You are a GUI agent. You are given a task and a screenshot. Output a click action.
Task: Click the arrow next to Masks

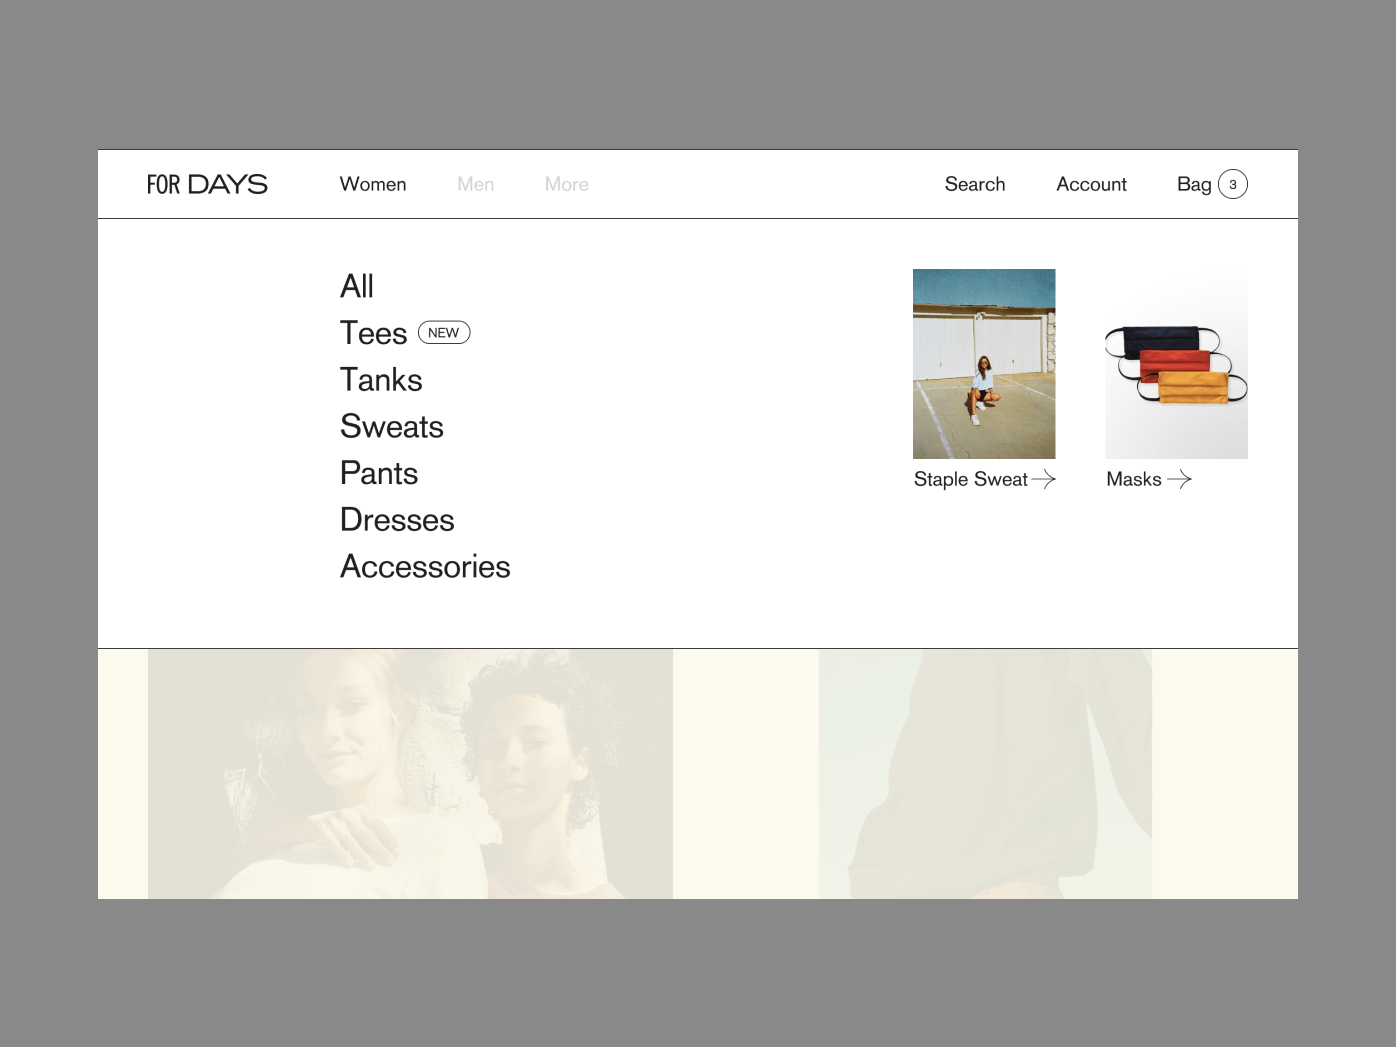click(x=1179, y=479)
